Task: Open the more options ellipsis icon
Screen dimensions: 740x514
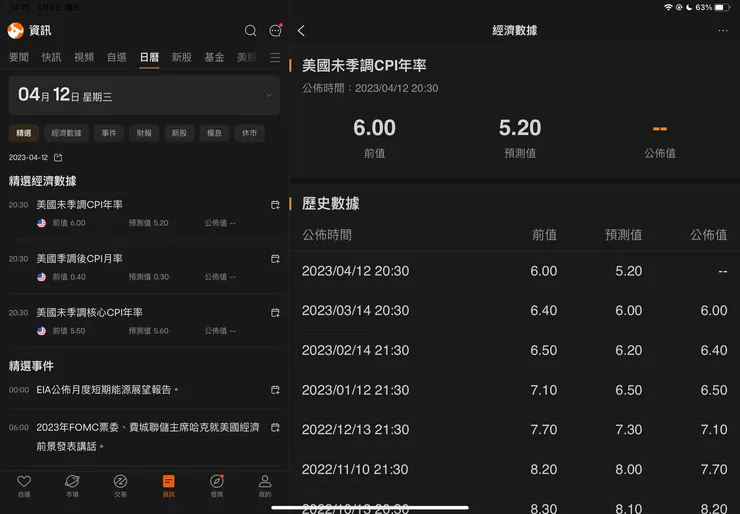Action: pyautogui.click(x=723, y=31)
